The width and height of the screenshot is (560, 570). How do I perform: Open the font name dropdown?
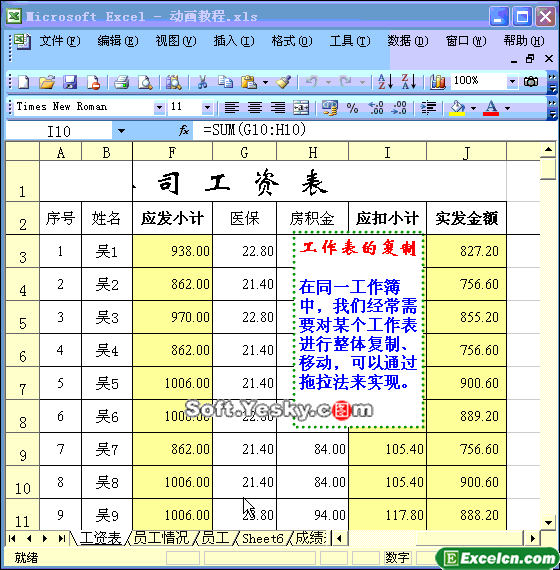tap(159, 108)
